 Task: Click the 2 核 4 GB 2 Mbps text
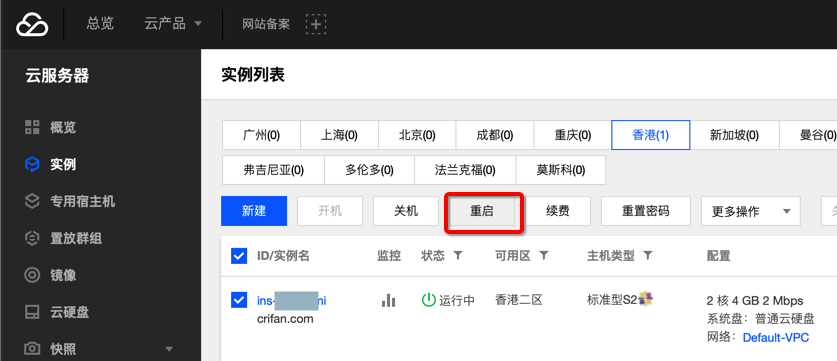point(755,301)
